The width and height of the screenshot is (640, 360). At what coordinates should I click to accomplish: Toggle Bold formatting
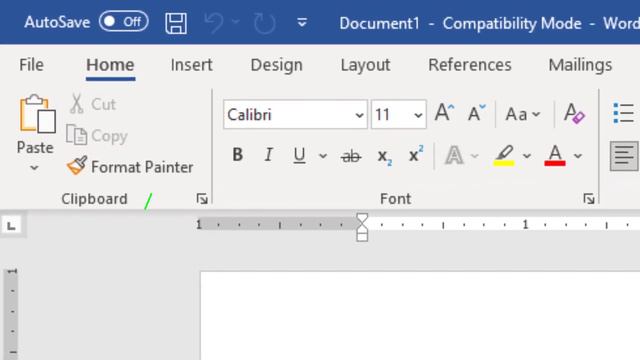[x=238, y=155]
